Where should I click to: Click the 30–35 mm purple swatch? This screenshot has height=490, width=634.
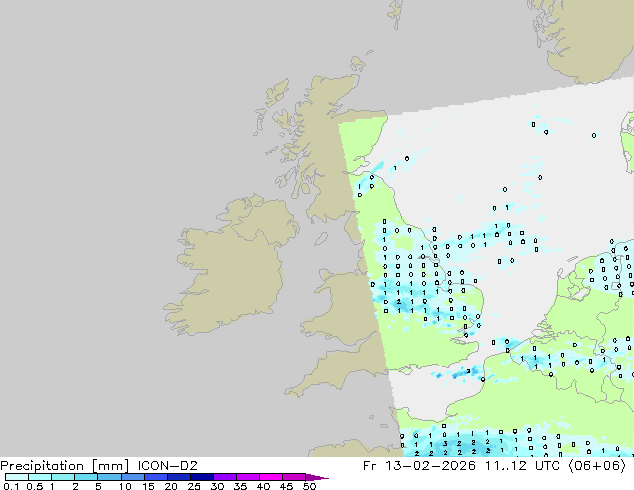pyautogui.click(x=224, y=477)
